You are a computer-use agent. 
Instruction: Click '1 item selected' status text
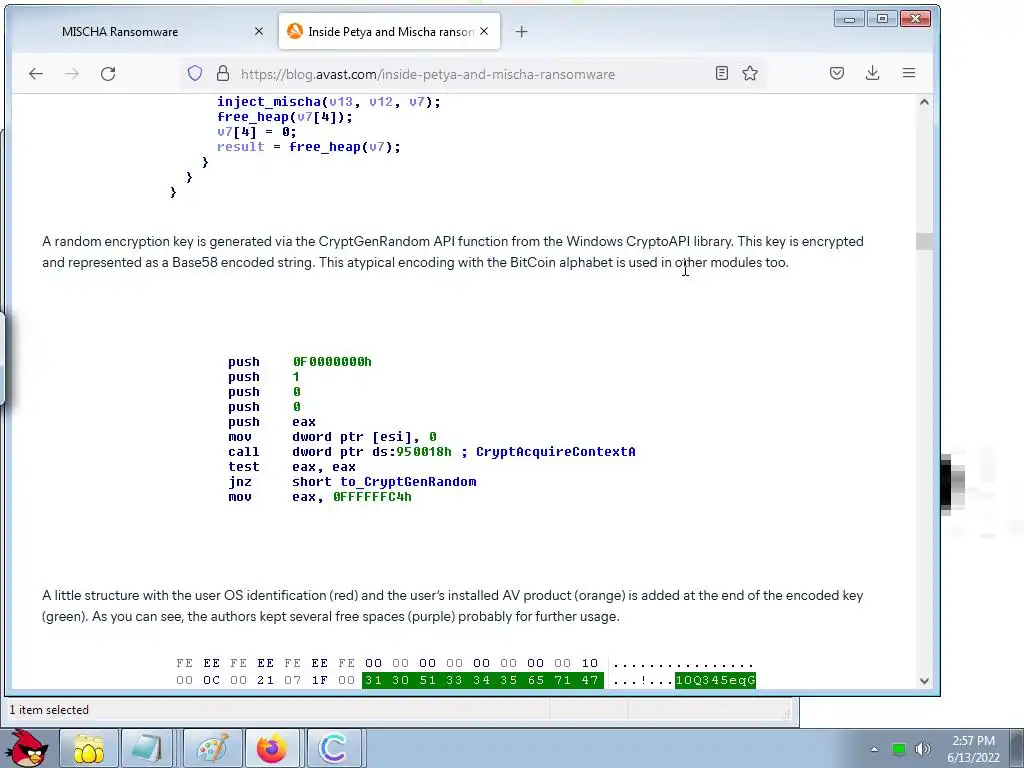coord(49,710)
